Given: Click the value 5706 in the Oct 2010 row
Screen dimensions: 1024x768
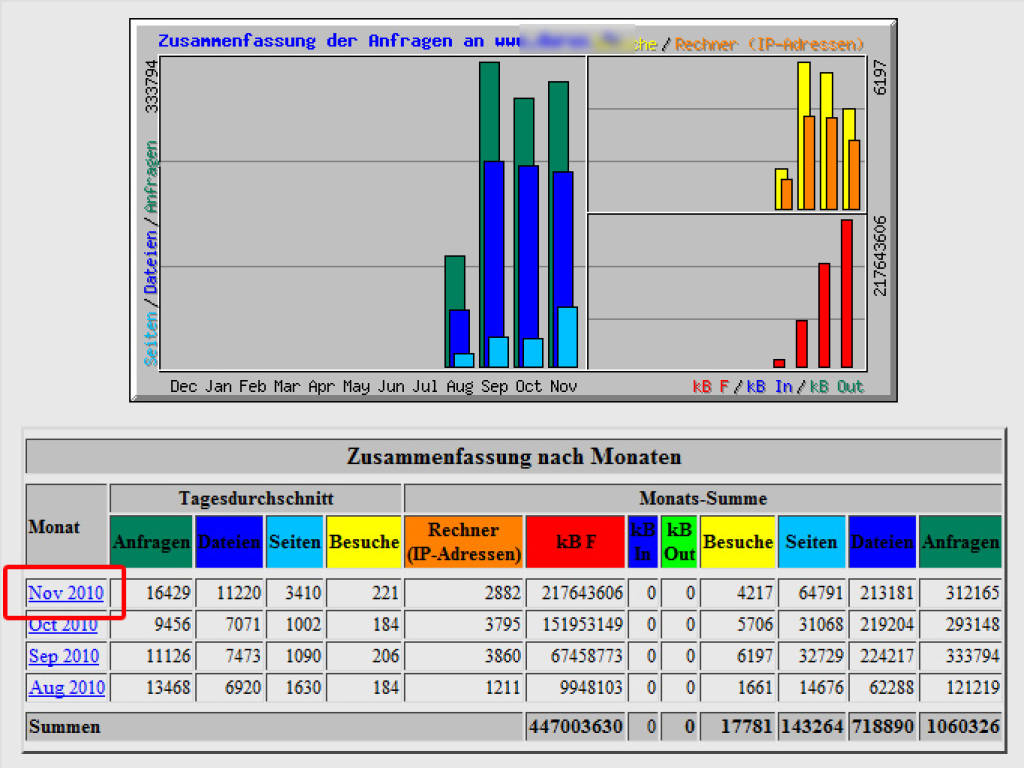Looking at the screenshot, I should click(755, 624).
